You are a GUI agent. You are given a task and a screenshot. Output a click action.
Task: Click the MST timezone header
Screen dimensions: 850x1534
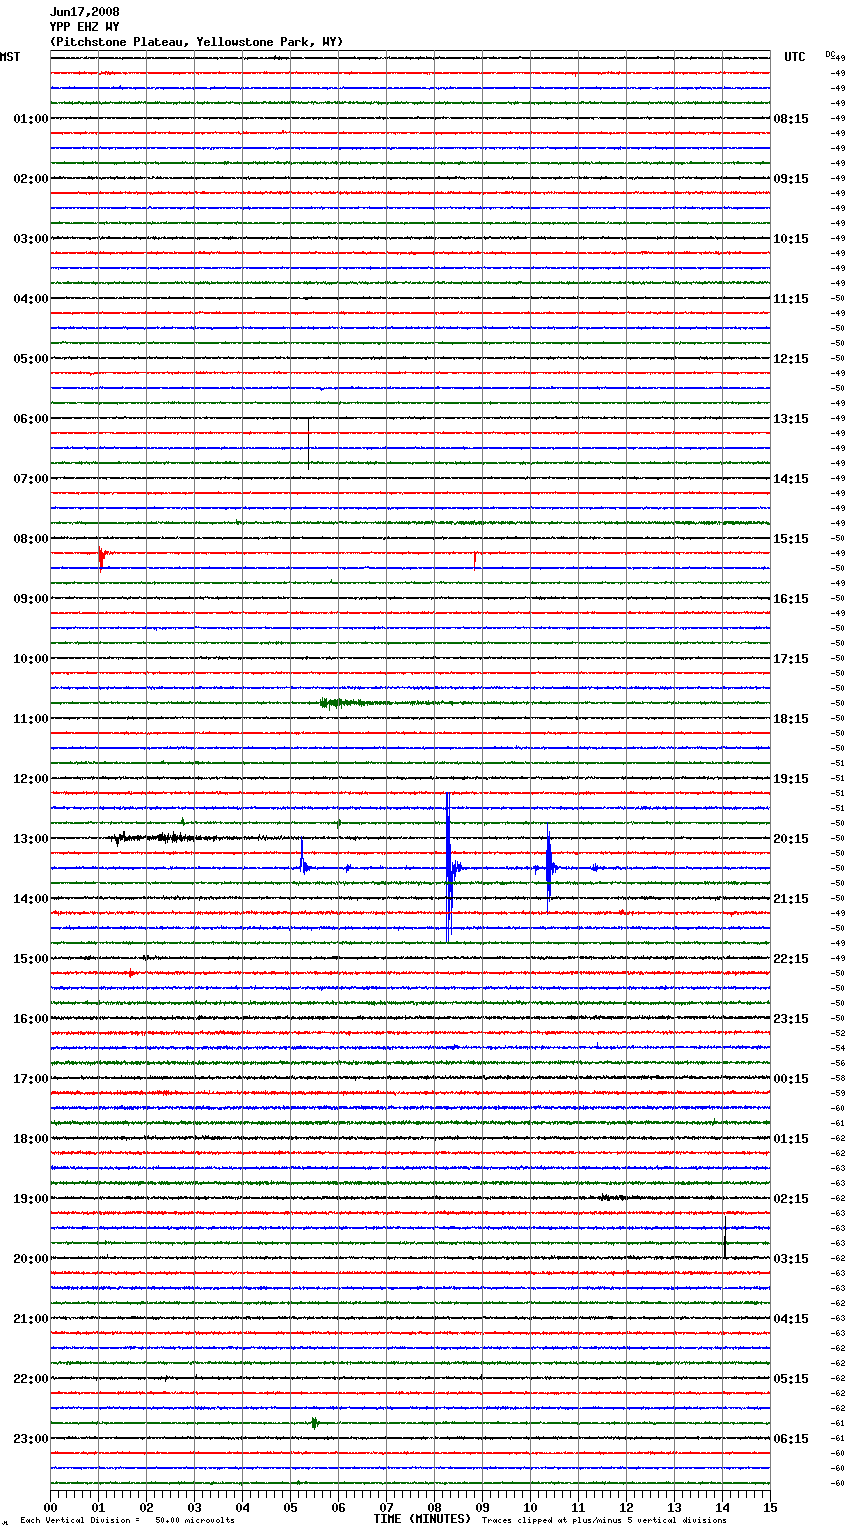point(10,57)
